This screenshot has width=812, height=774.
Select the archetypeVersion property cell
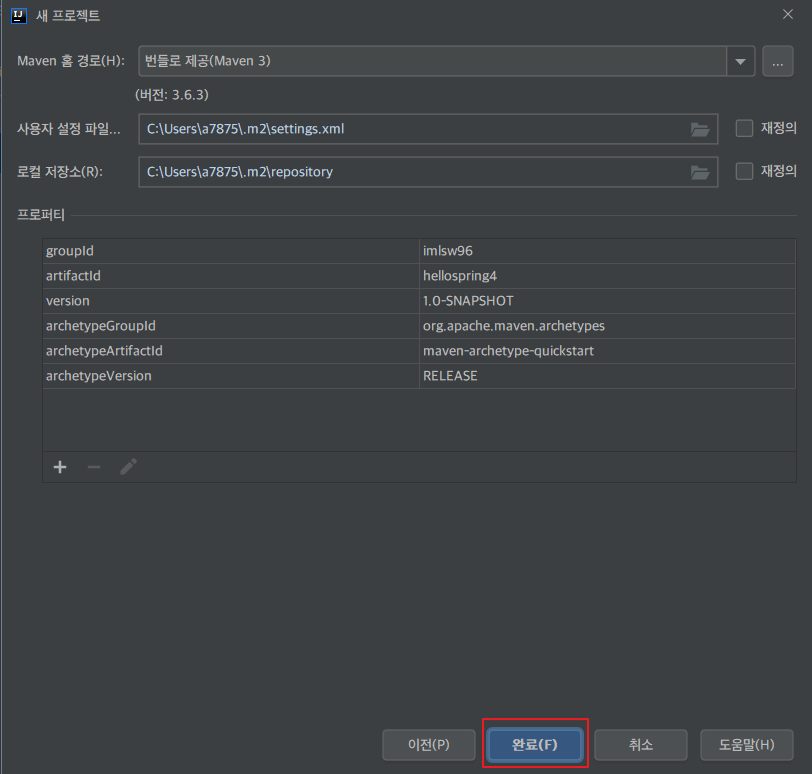click(x=231, y=376)
